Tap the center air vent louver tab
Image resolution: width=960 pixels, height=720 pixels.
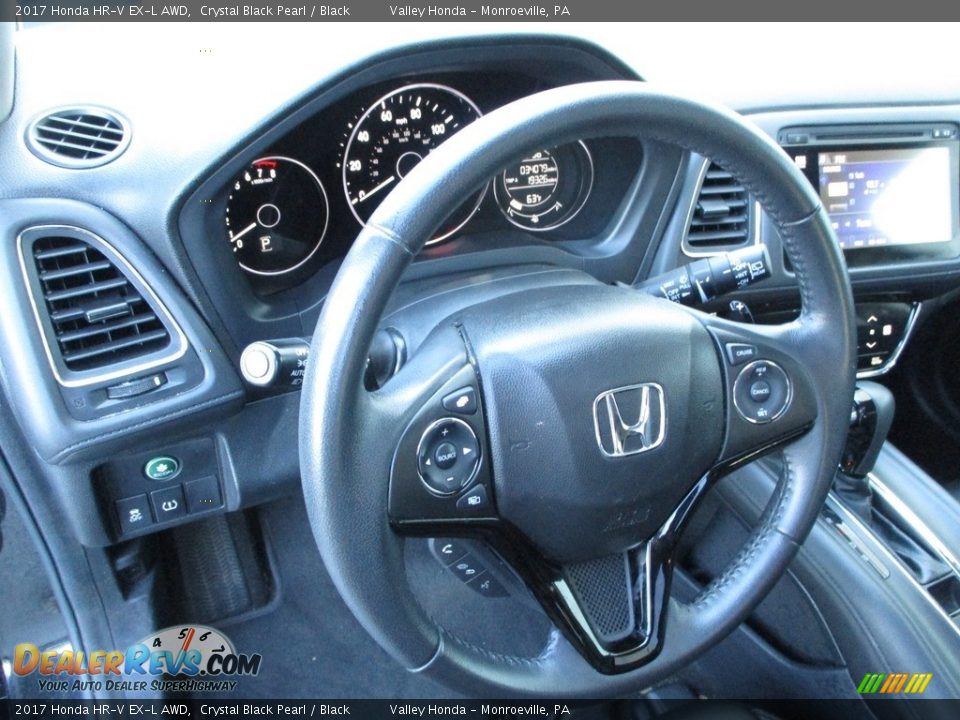coord(716,205)
